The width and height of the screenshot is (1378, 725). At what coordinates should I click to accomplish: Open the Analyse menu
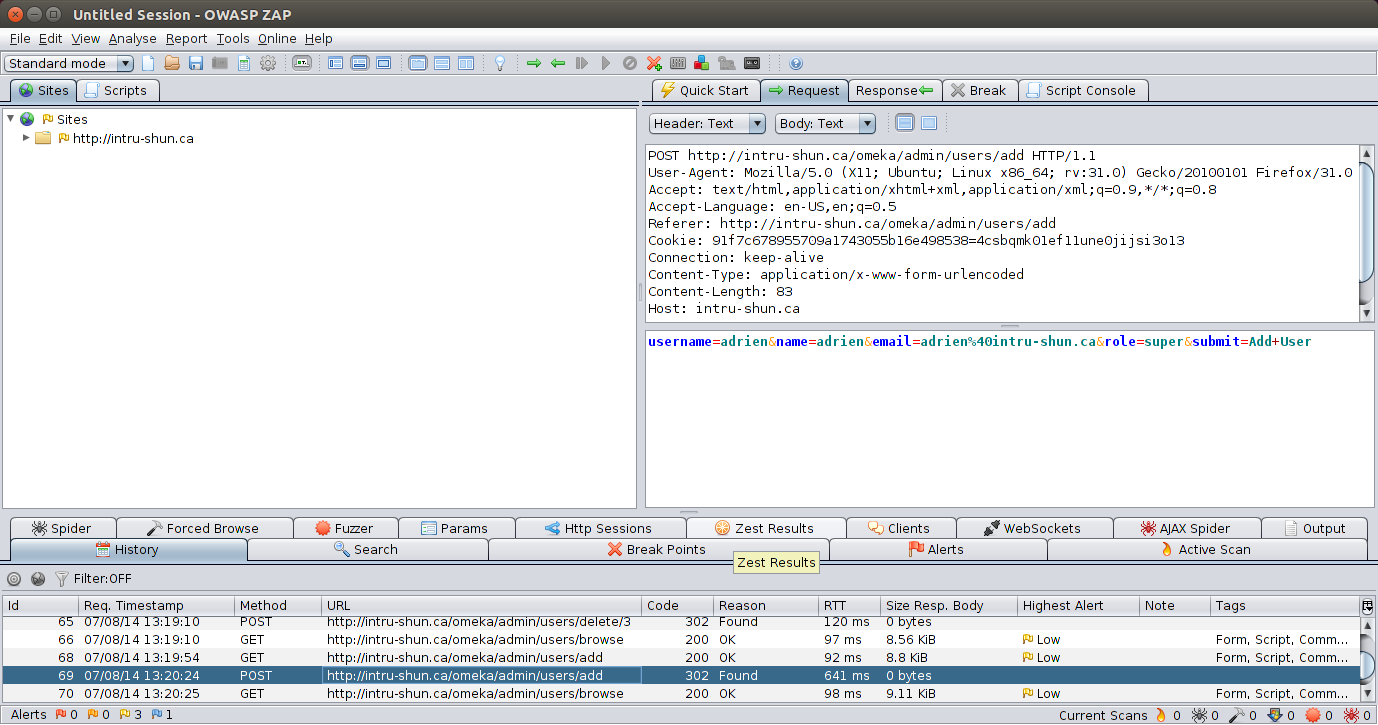click(x=133, y=38)
